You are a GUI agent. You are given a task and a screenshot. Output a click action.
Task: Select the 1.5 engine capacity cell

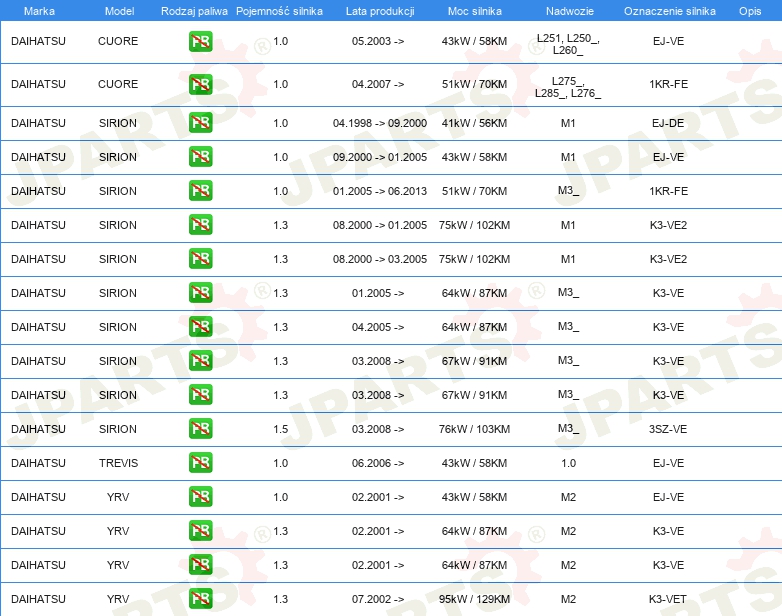click(x=281, y=429)
